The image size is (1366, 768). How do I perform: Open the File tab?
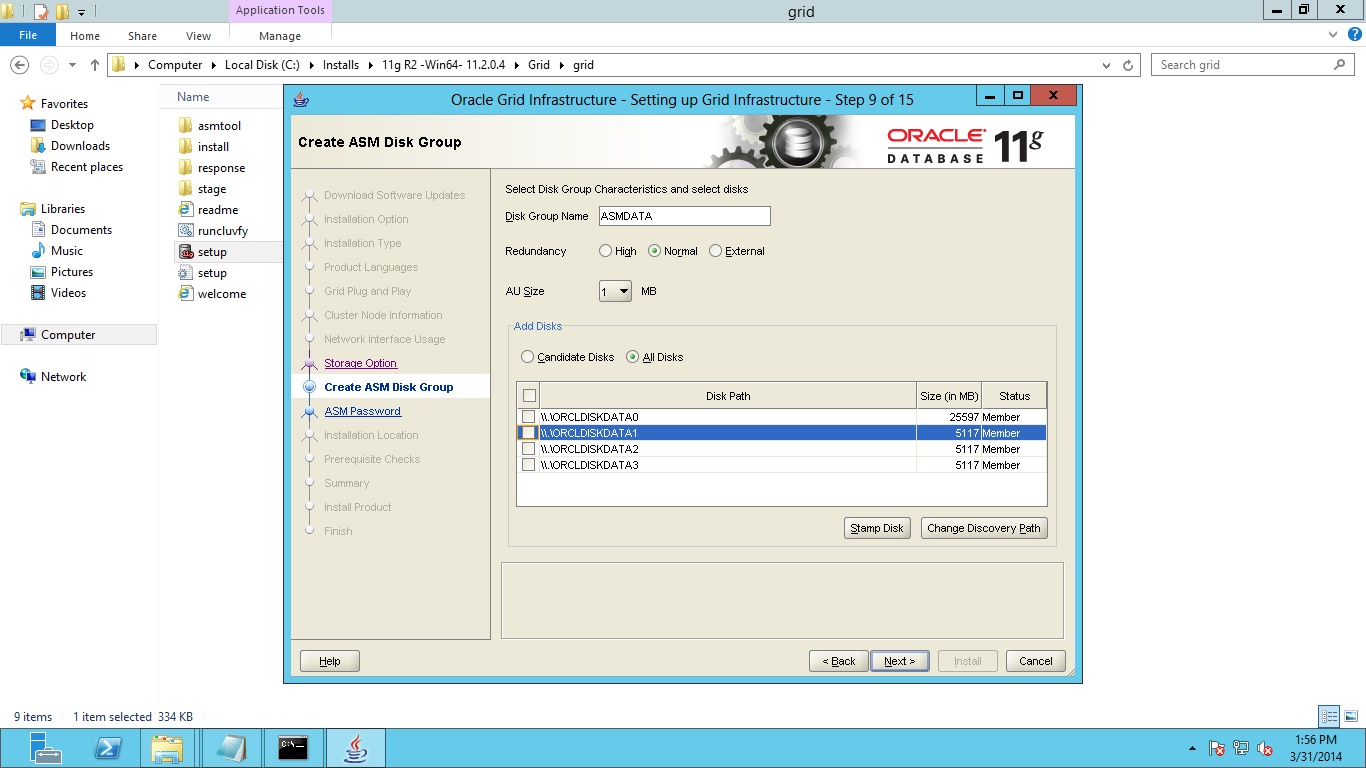(x=28, y=35)
